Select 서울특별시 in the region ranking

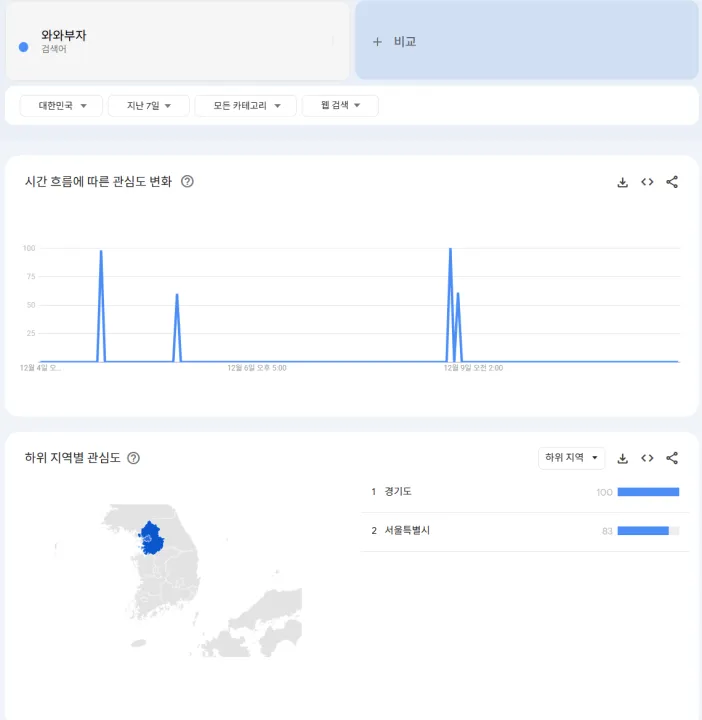[x=406, y=531]
